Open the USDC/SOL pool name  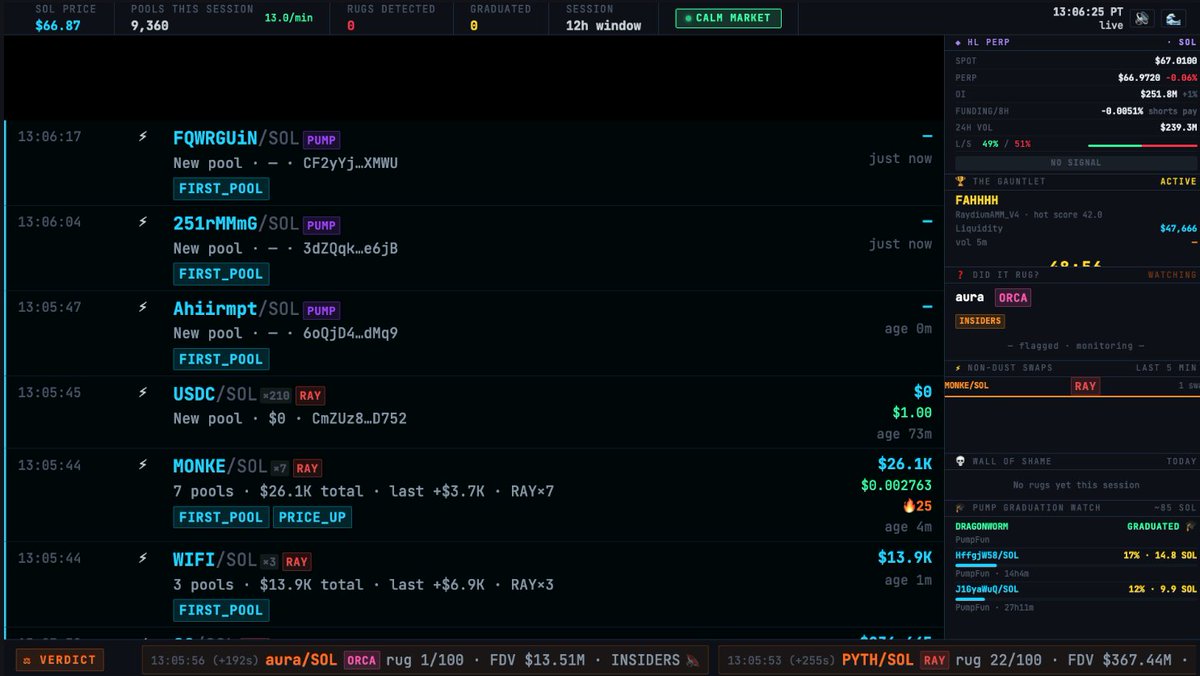pos(215,394)
